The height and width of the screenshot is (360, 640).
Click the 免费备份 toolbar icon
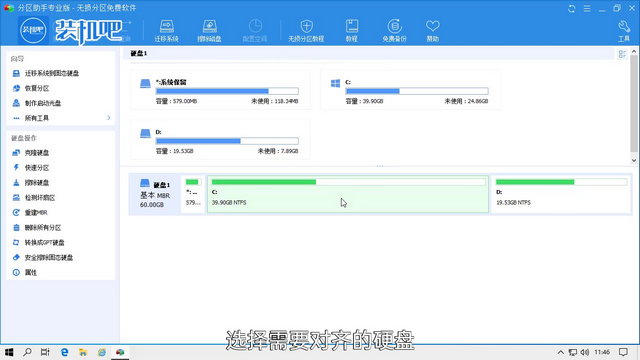coord(394,31)
